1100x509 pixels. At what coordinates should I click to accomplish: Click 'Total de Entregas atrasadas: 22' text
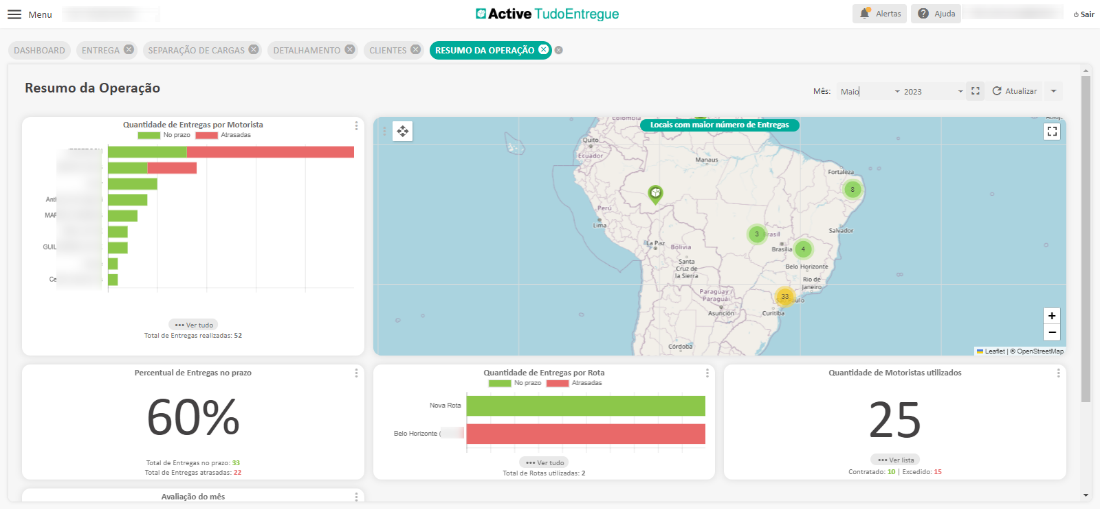pos(193,473)
